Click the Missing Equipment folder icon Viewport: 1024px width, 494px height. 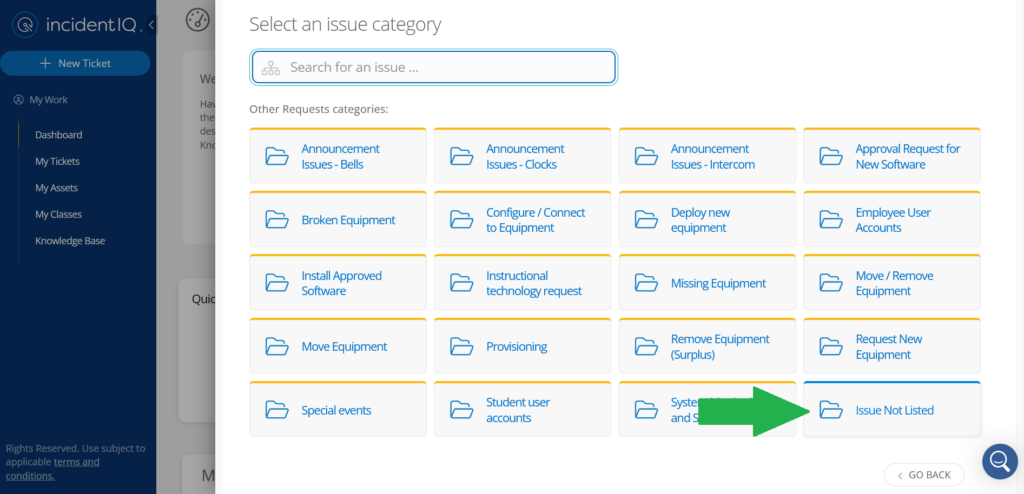pyautogui.click(x=647, y=283)
